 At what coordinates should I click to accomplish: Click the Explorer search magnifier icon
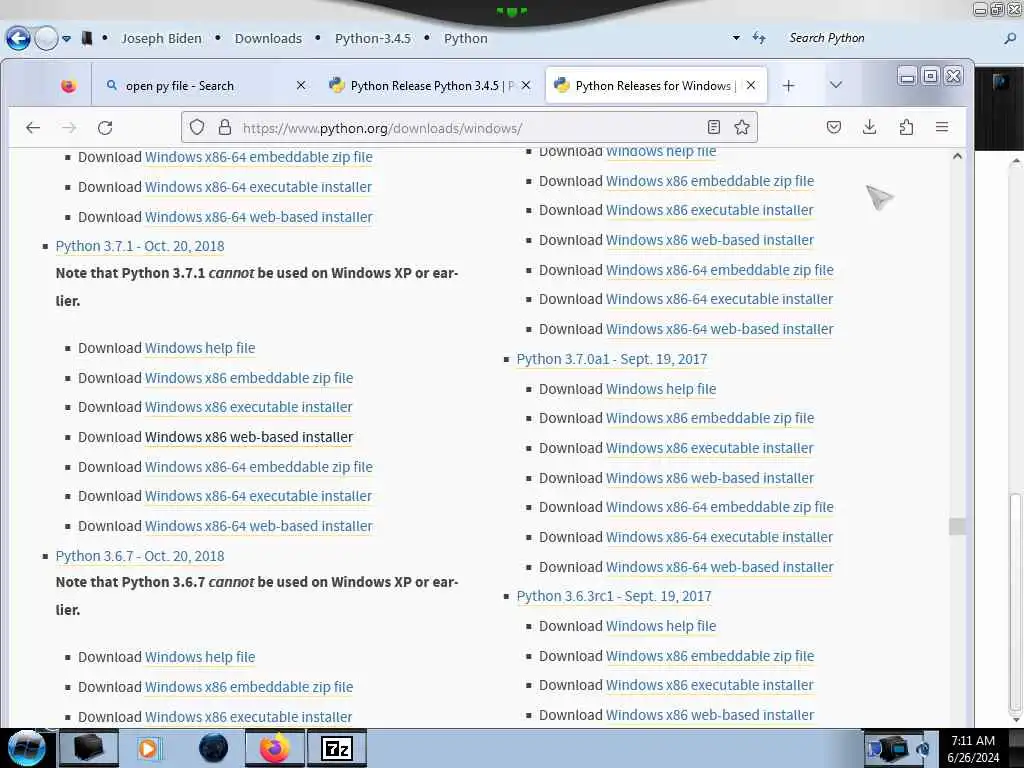click(x=1010, y=39)
